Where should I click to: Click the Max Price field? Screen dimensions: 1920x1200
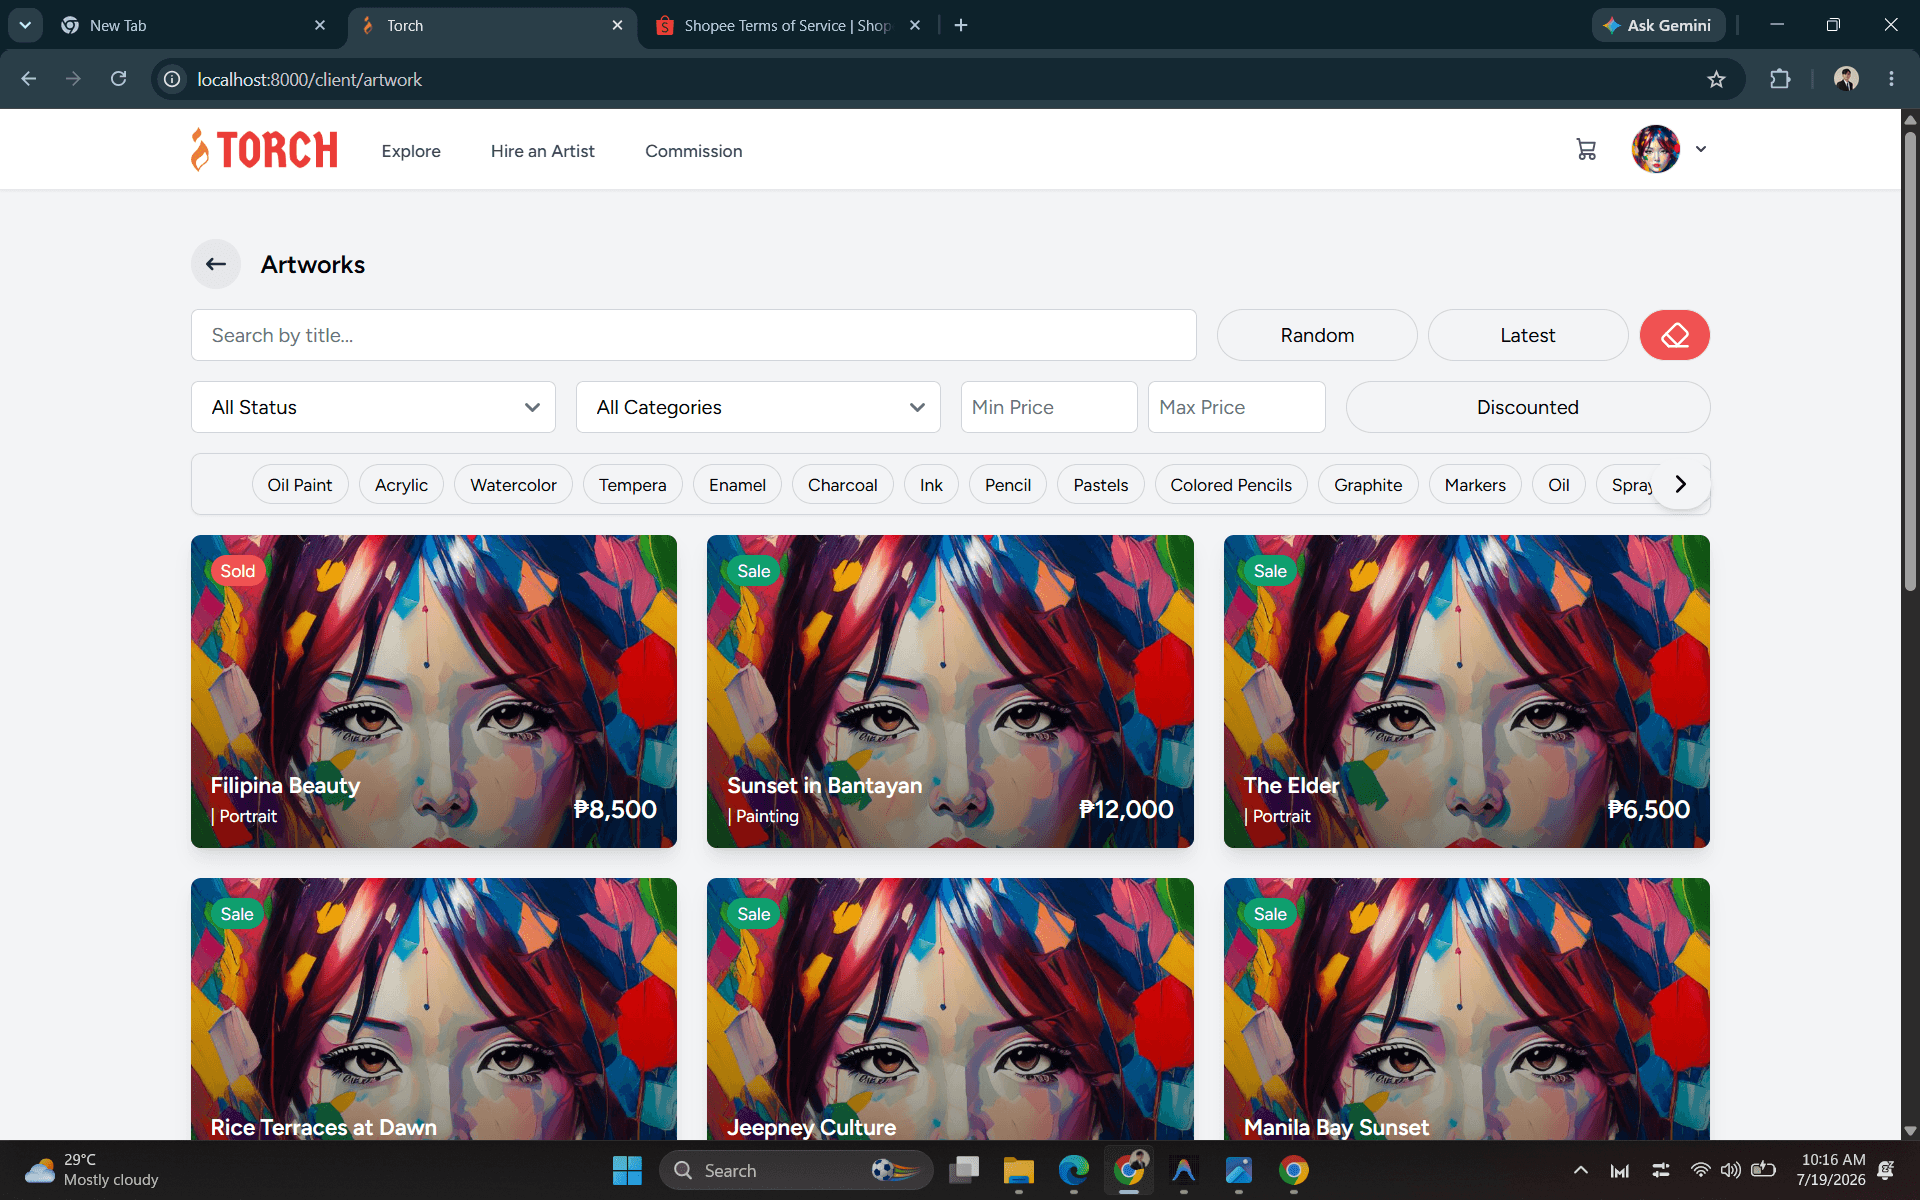tap(1236, 407)
